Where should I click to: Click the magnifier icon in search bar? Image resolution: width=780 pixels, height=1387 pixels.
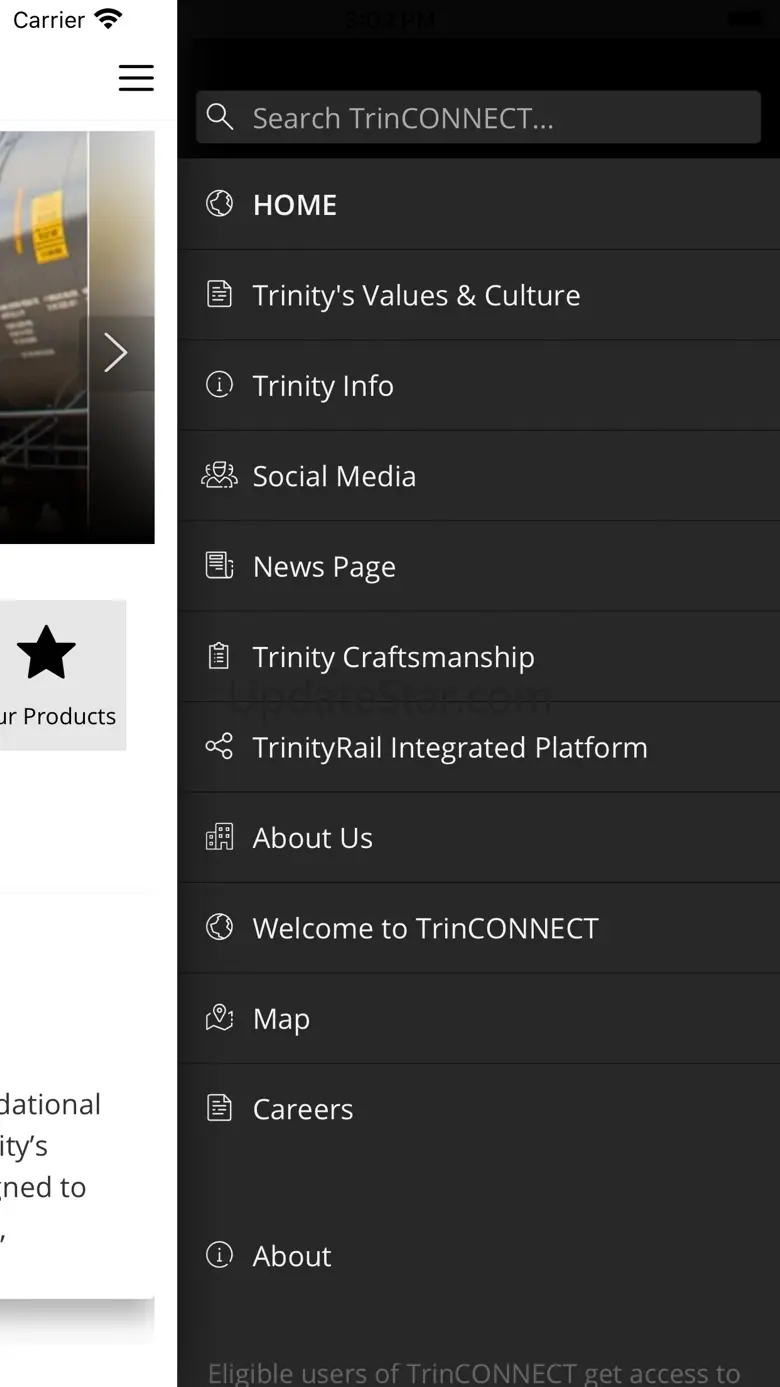pos(220,118)
